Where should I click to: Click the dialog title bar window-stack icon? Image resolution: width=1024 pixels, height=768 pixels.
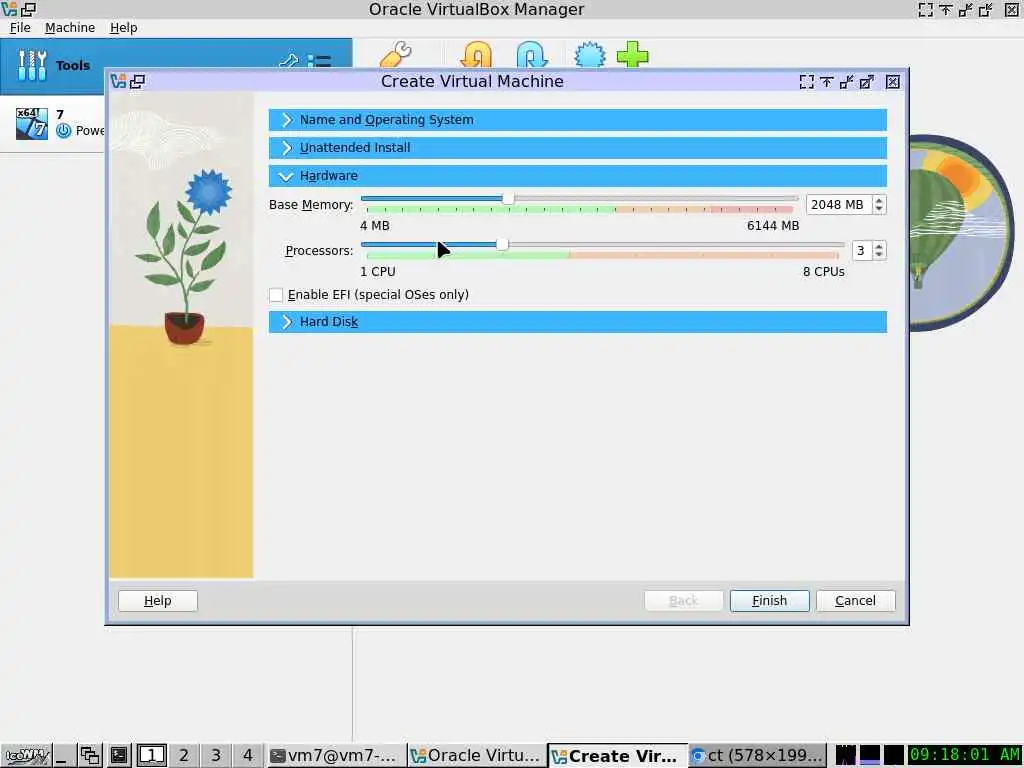[138, 81]
